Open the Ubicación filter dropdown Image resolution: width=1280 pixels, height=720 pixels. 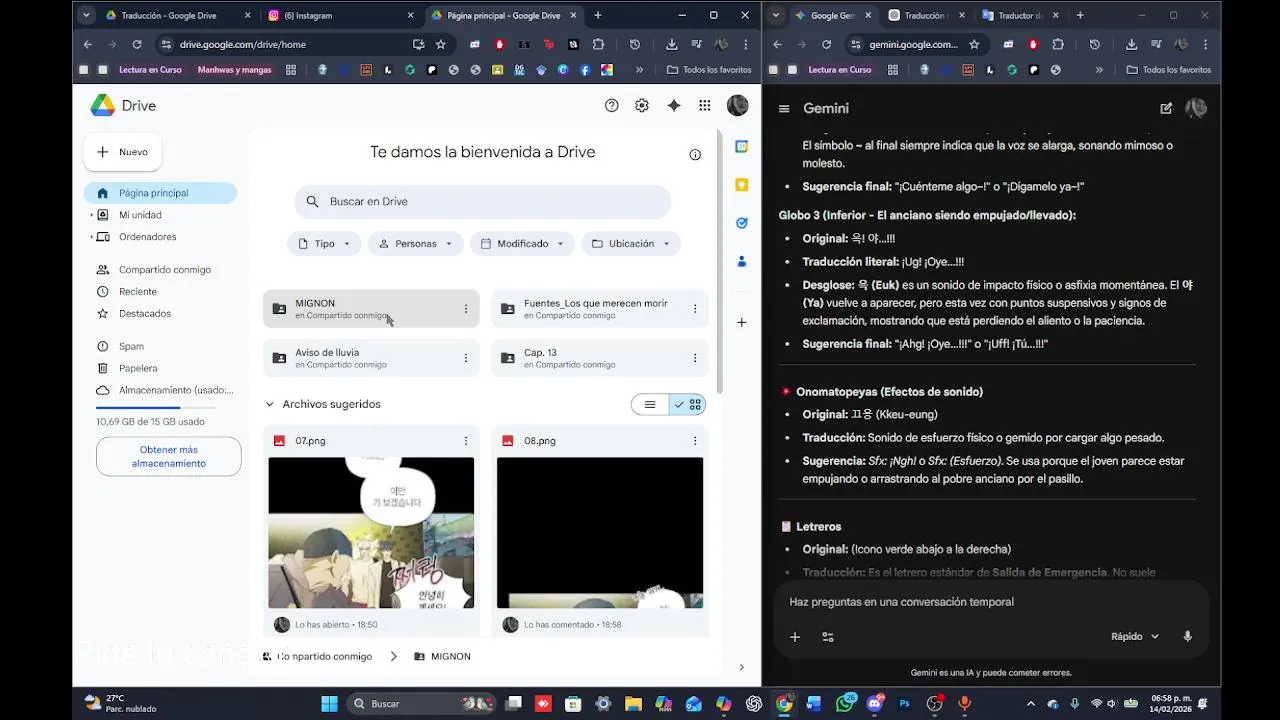[x=631, y=244]
